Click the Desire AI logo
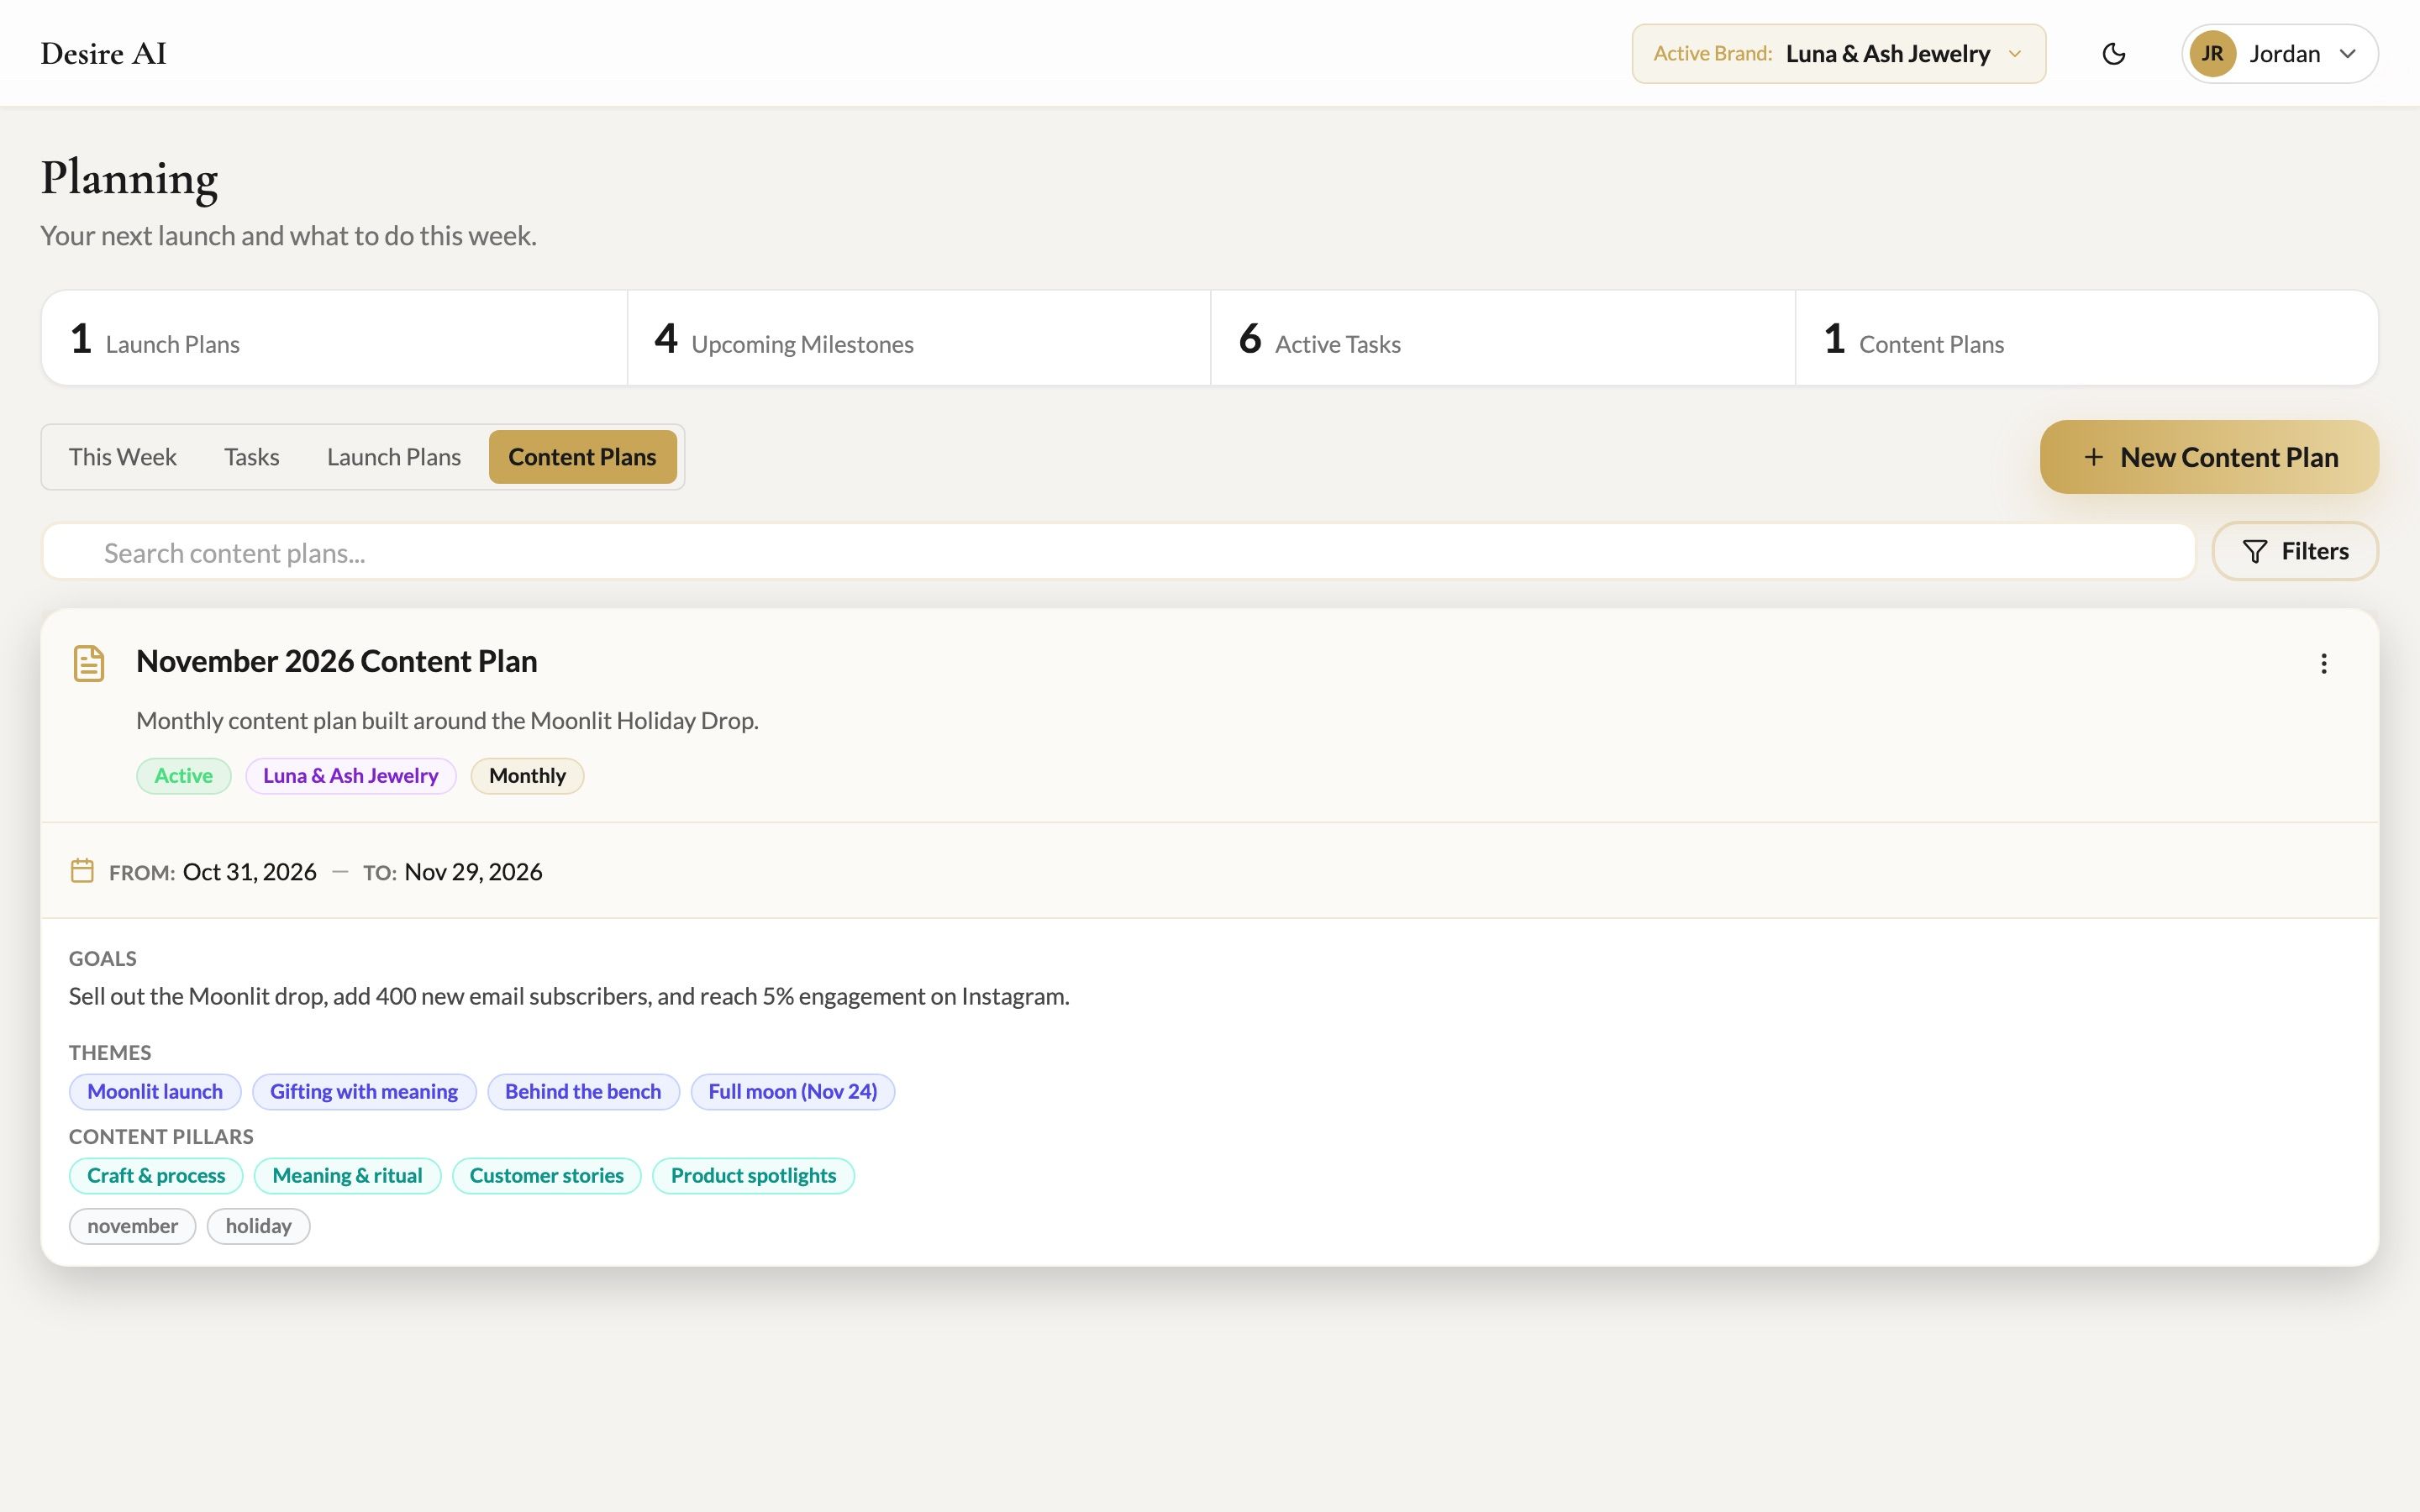The image size is (2420, 1512). coord(103,54)
